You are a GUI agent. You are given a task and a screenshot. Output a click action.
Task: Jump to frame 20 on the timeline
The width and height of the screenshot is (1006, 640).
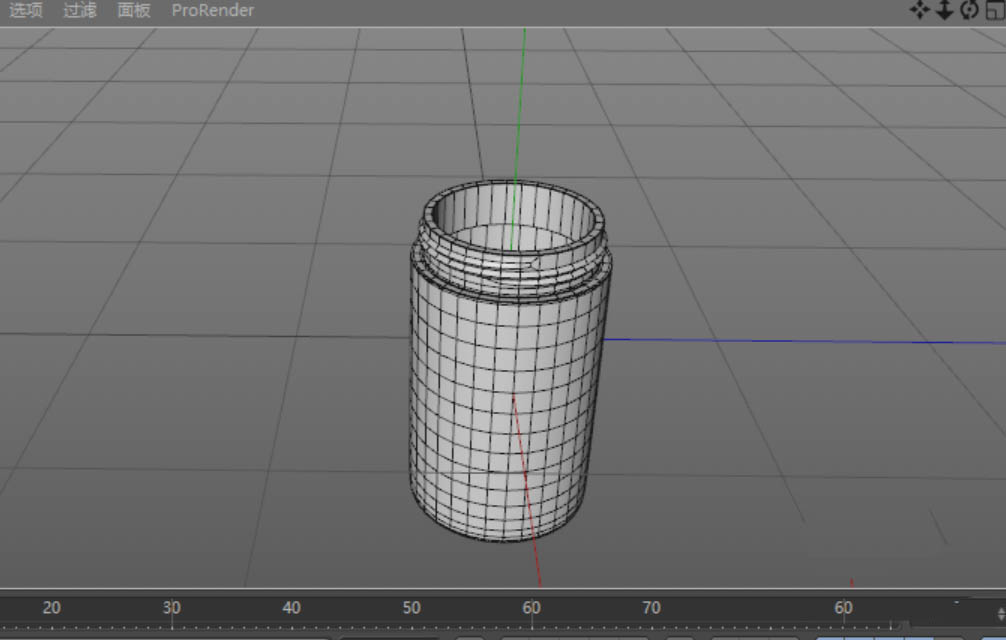point(51,607)
